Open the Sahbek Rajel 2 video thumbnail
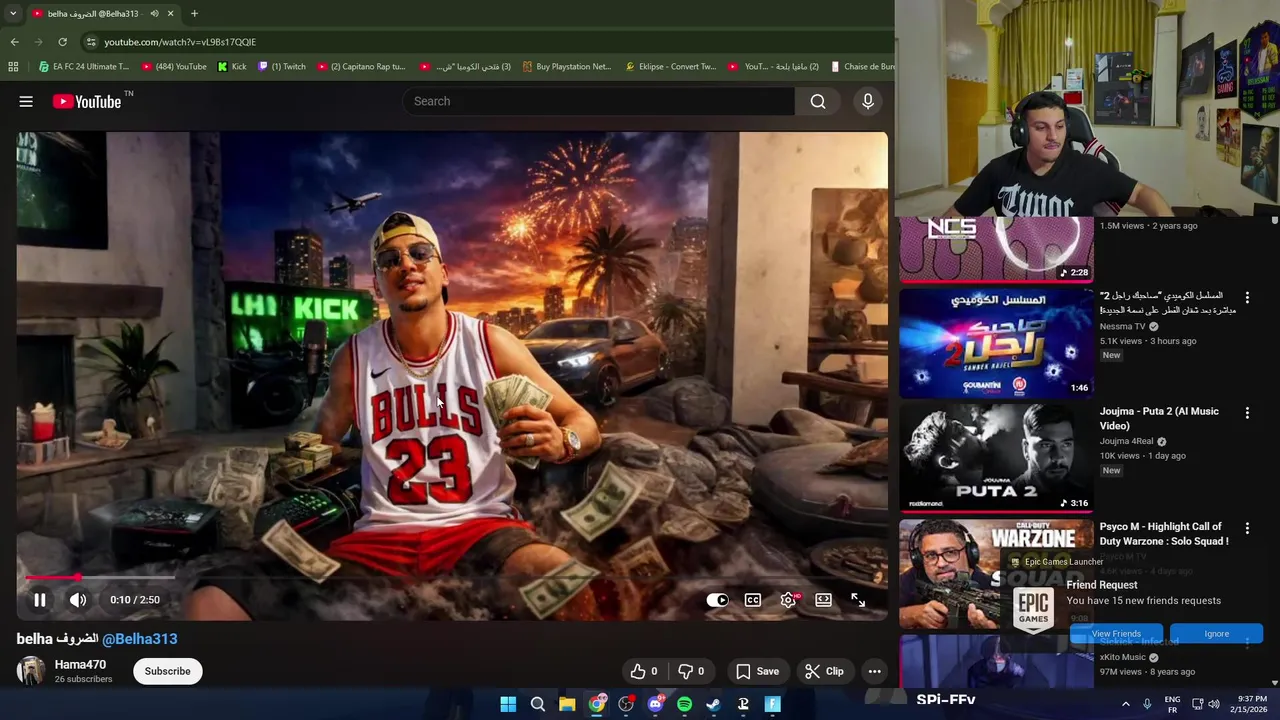Image resolution: width=1280 pixels, height=720 pixels. click(x=996, y=343)
